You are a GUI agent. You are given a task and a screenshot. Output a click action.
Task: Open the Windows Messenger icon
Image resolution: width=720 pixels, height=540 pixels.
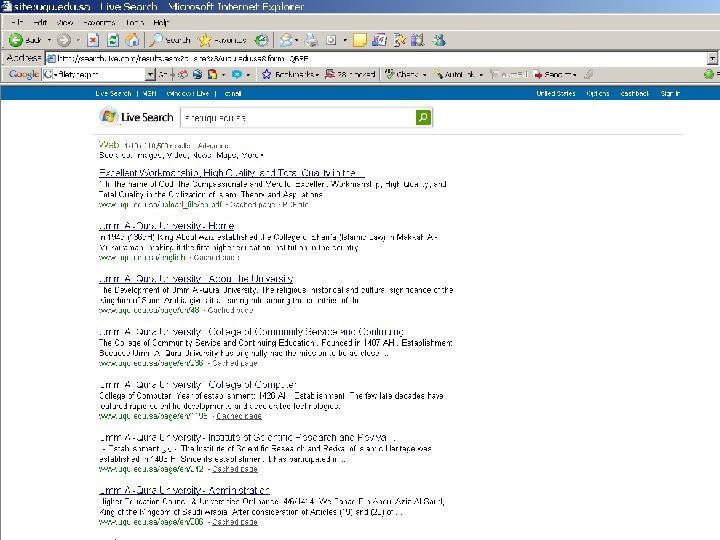pos(439,40)
